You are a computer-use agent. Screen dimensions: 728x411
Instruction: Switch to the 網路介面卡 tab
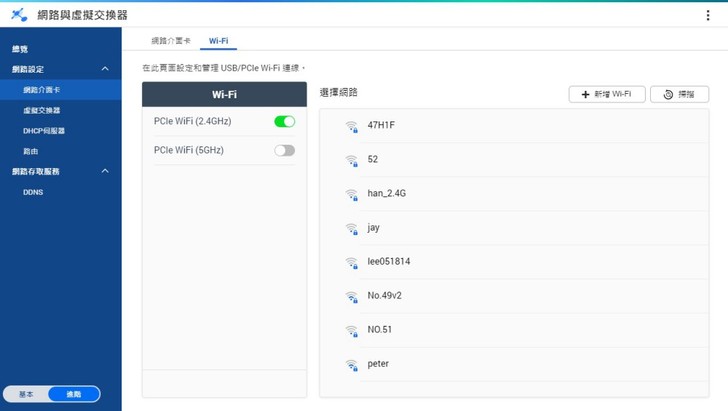tap(163, 41)
